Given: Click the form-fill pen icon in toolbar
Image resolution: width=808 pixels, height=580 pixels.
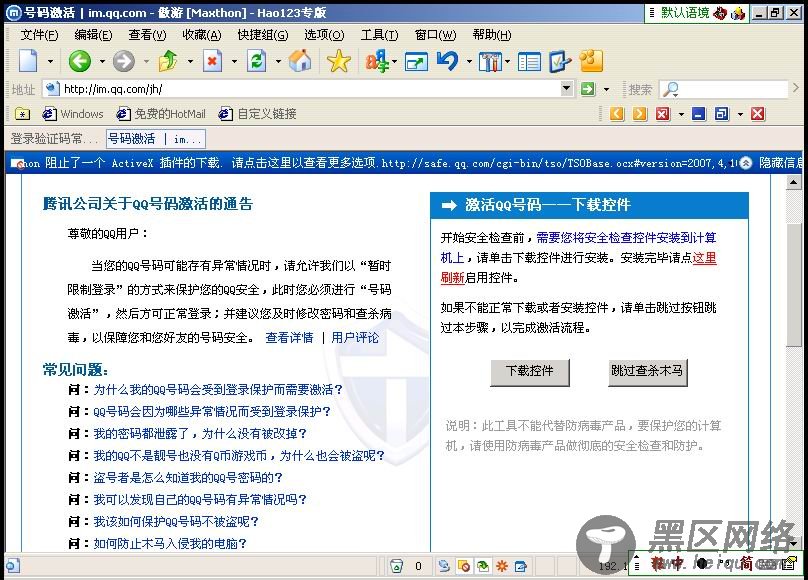Looking at the screenshot, I should [x=560, y=61].
